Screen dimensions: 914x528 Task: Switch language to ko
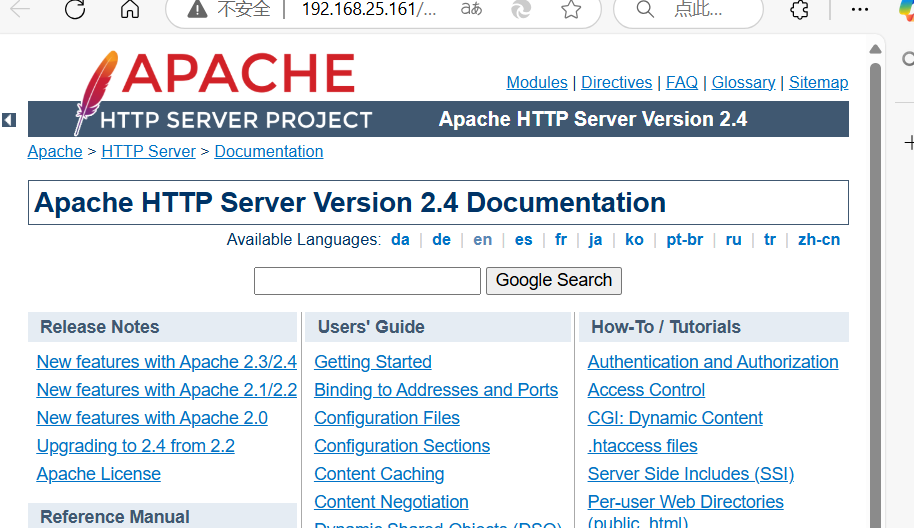point(634,240)
